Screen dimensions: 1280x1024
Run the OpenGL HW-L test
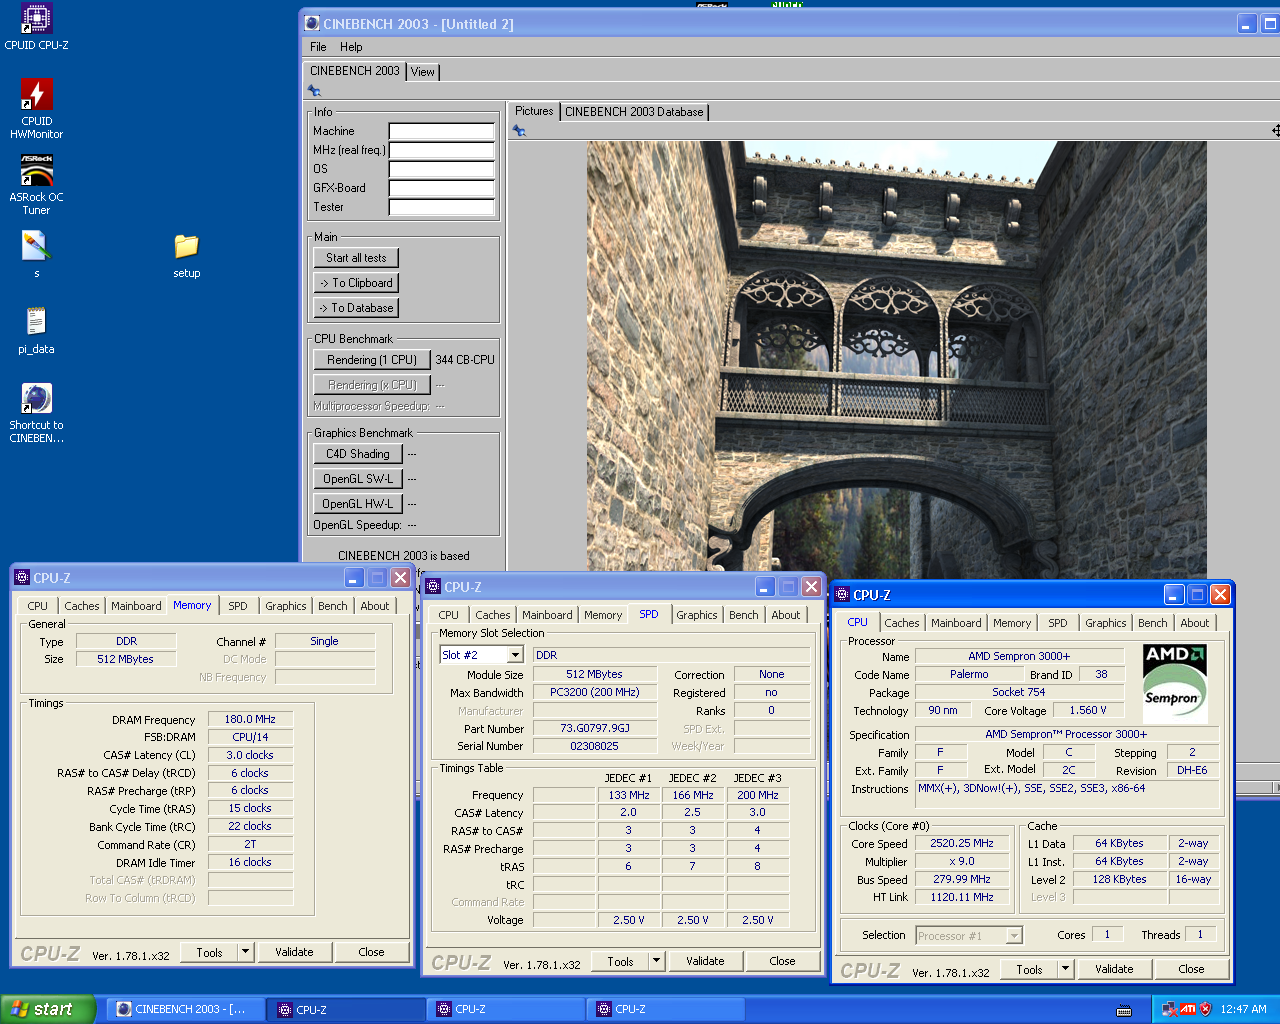358,504
